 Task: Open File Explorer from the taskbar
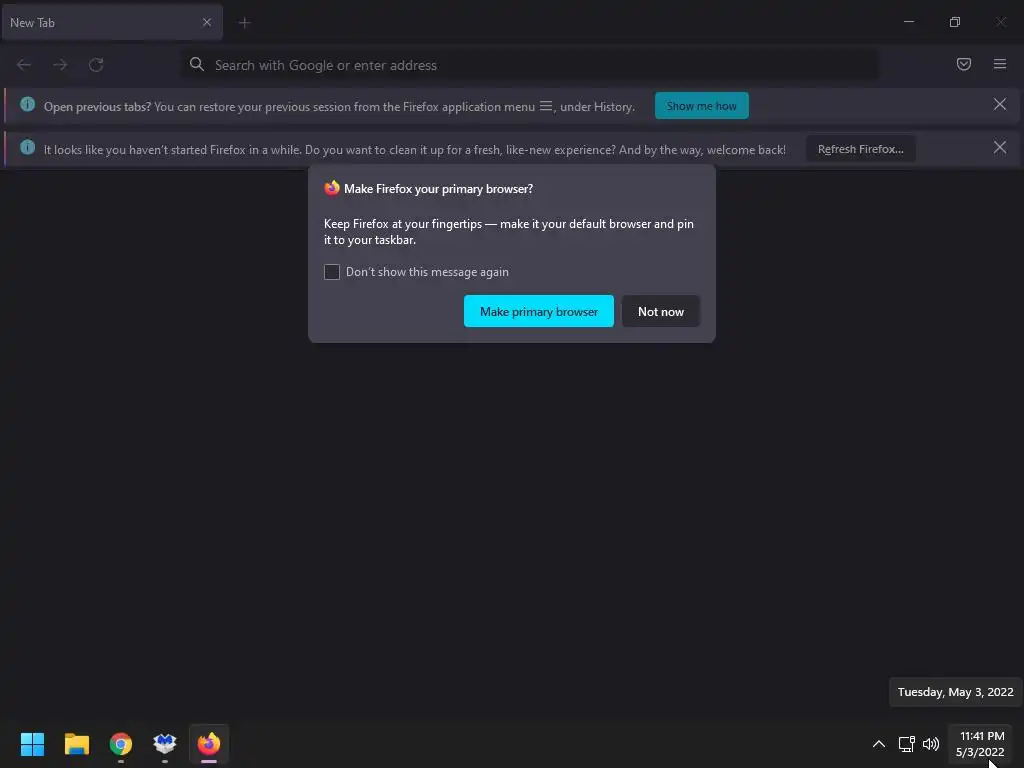pos(76,743)
